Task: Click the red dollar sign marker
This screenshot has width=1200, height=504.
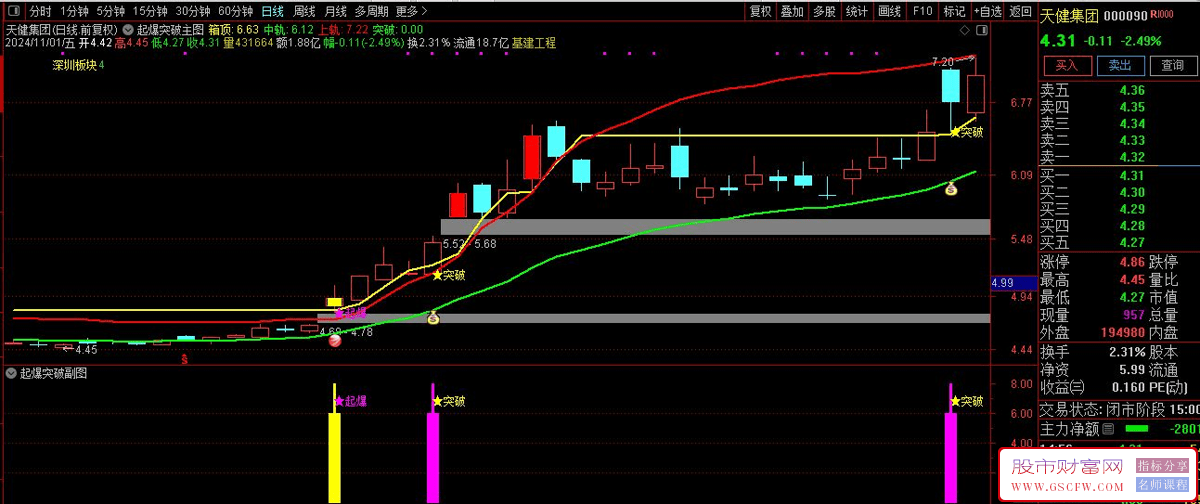Action: click(x=184, y=357)
